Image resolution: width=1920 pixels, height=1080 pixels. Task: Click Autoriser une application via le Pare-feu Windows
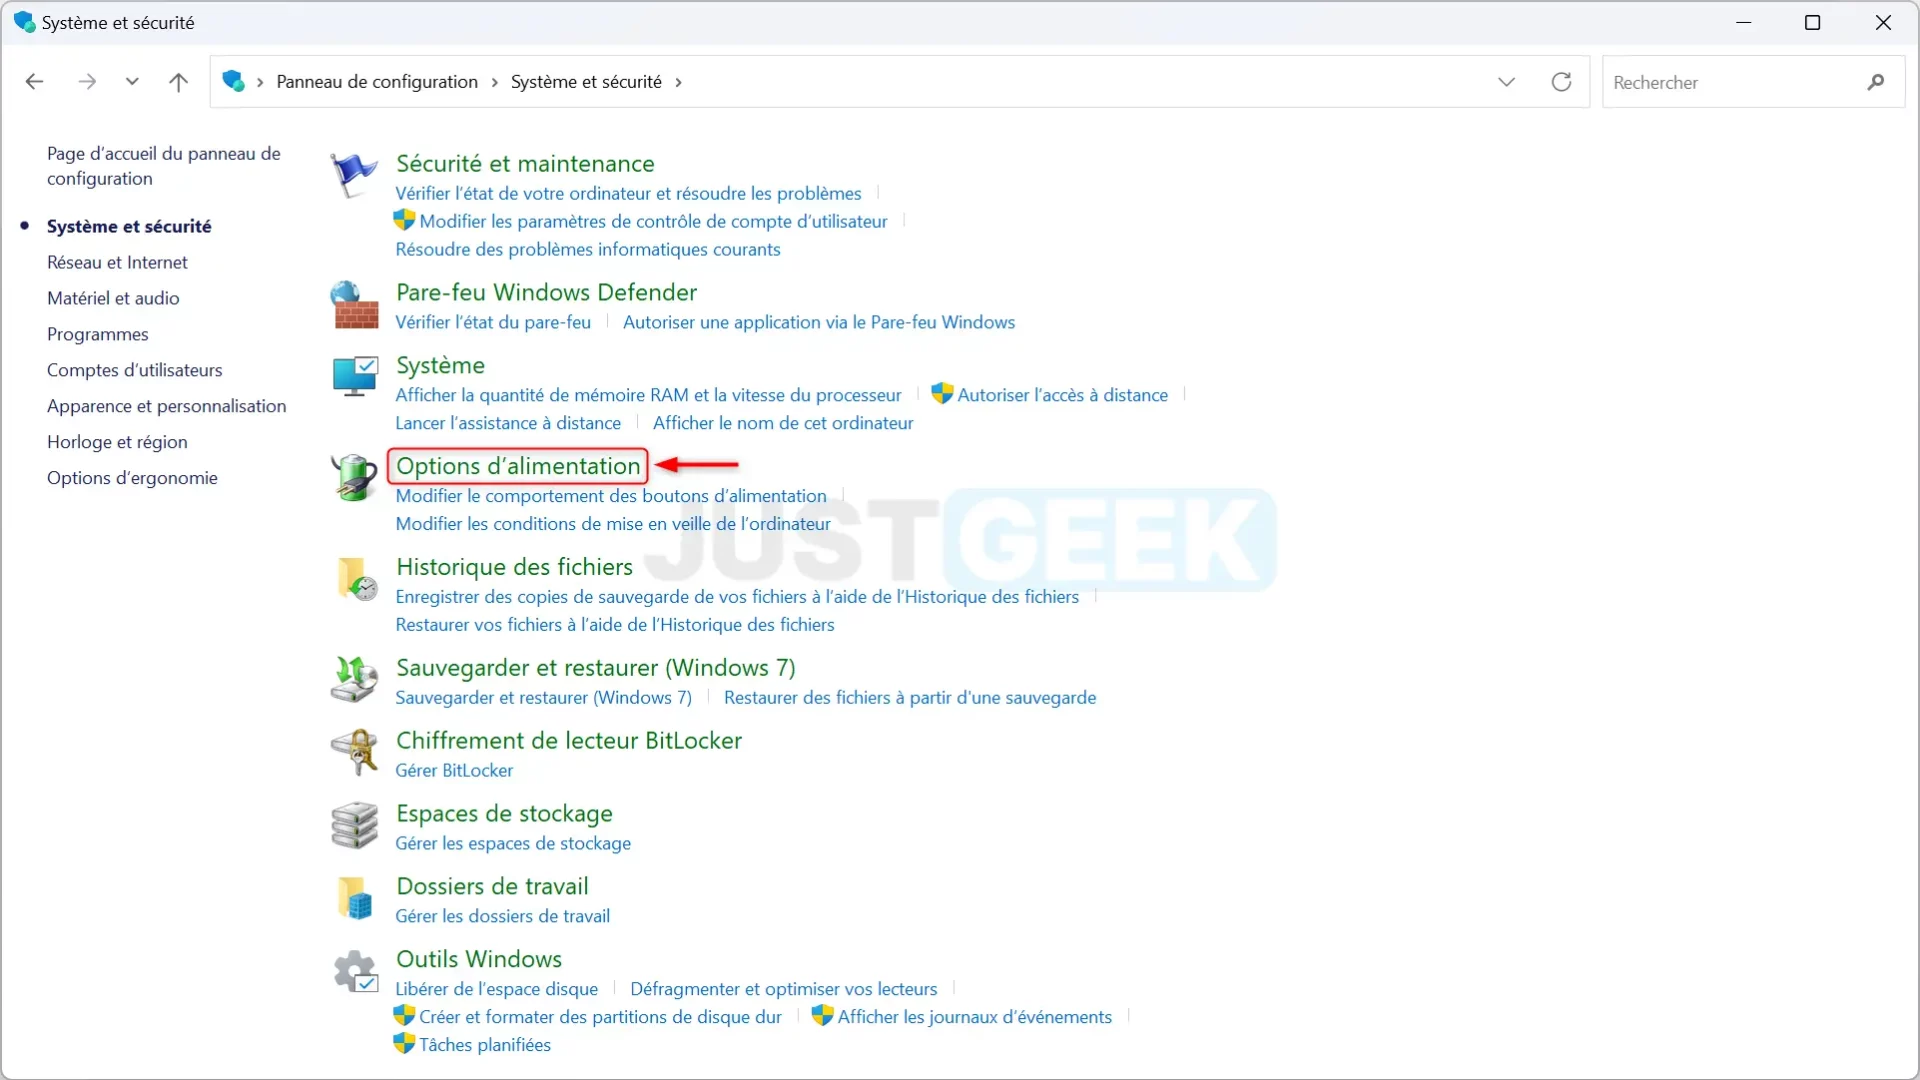(x=819, y=322)
